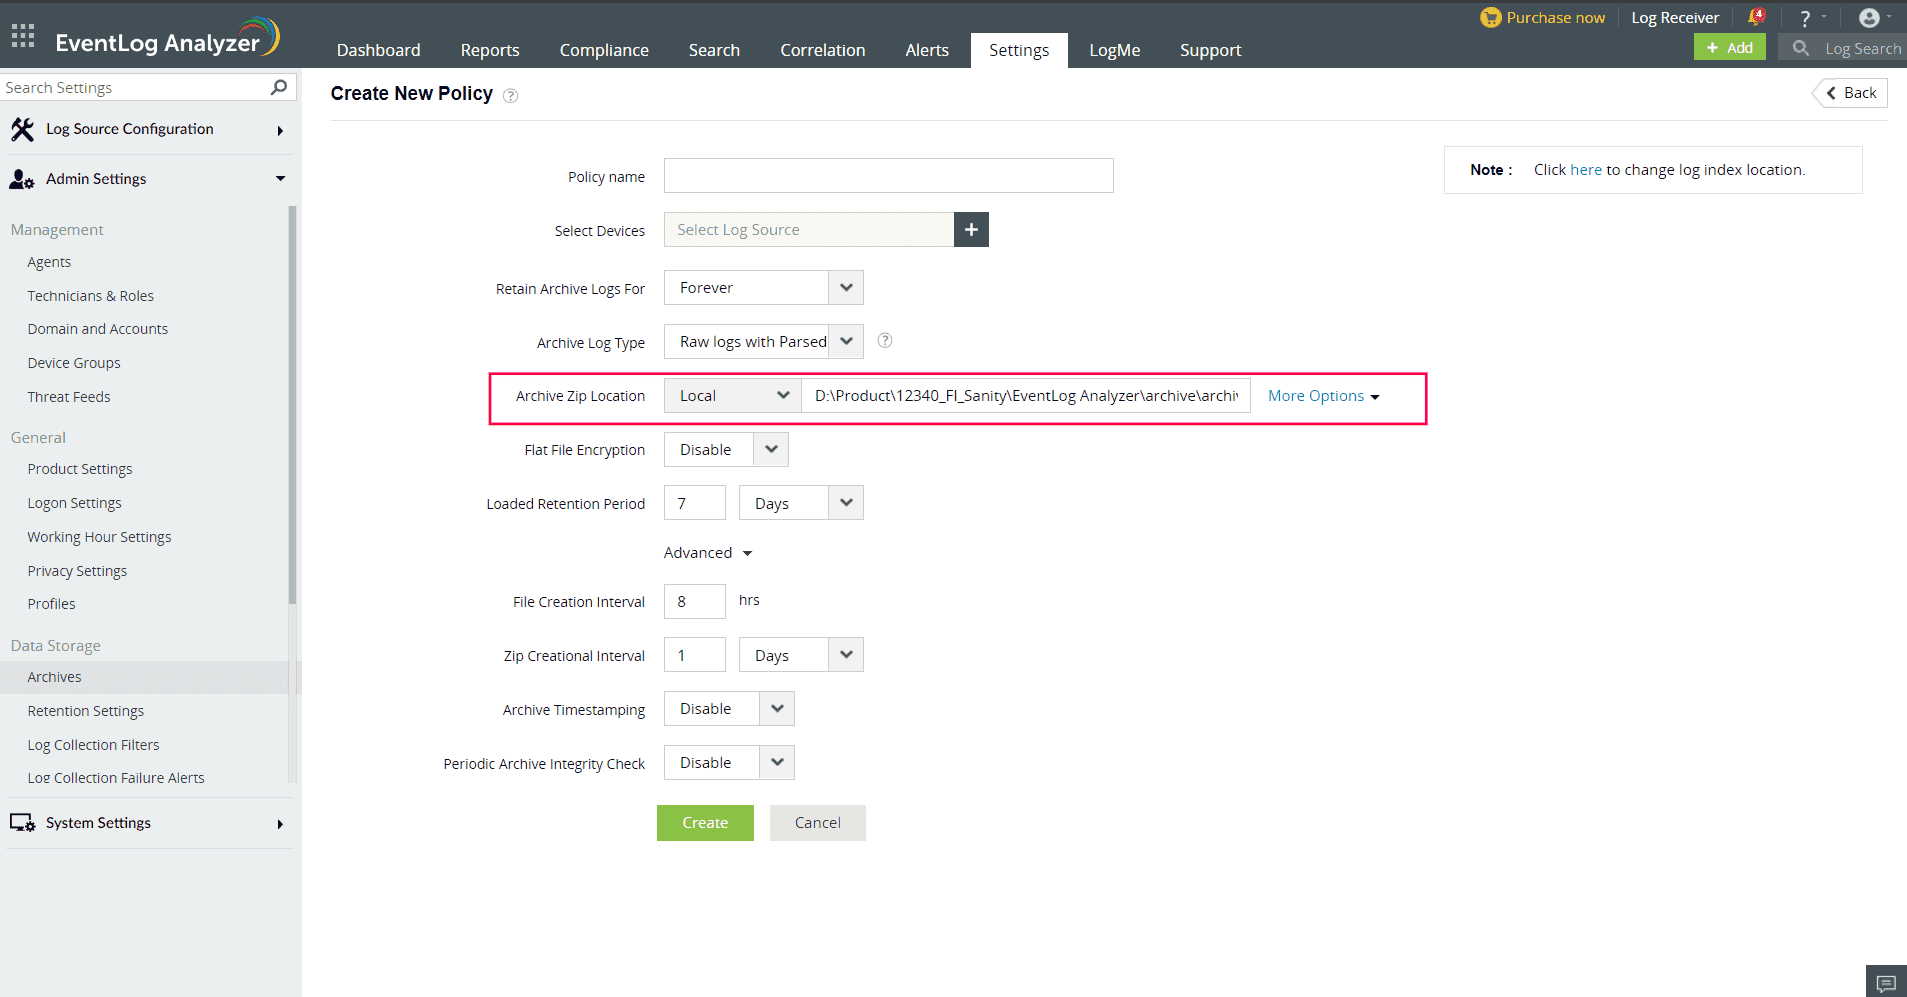Click the plus icon to add log sources
Image resolution: width=1907 pixels, height=997 pixels.
pos(970,229)
